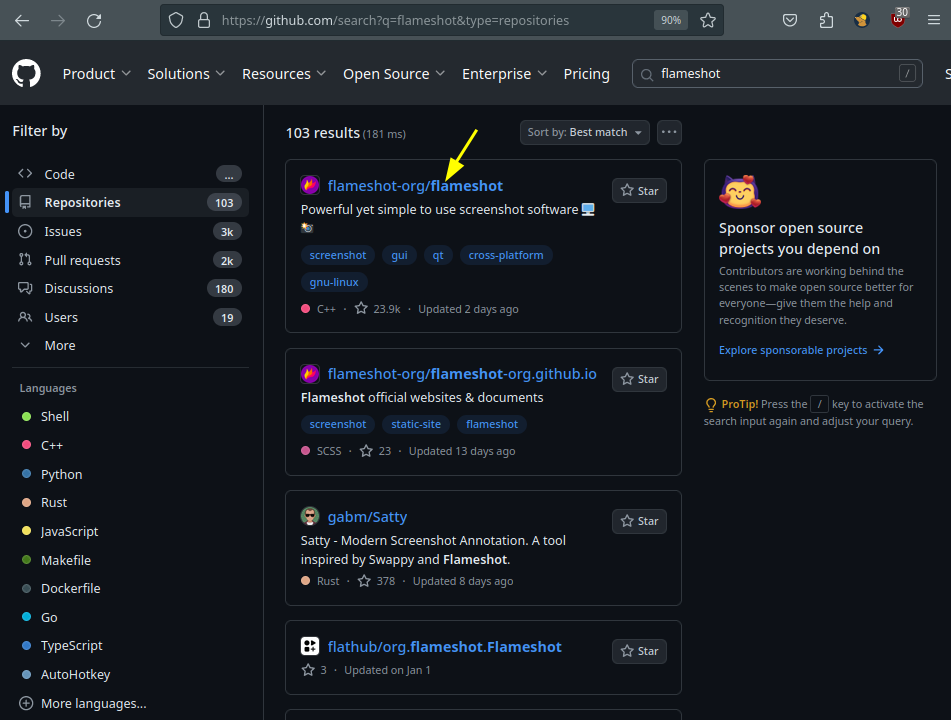
Task: Click the GitHub Octocat logo
Action: tap(26, 73)
